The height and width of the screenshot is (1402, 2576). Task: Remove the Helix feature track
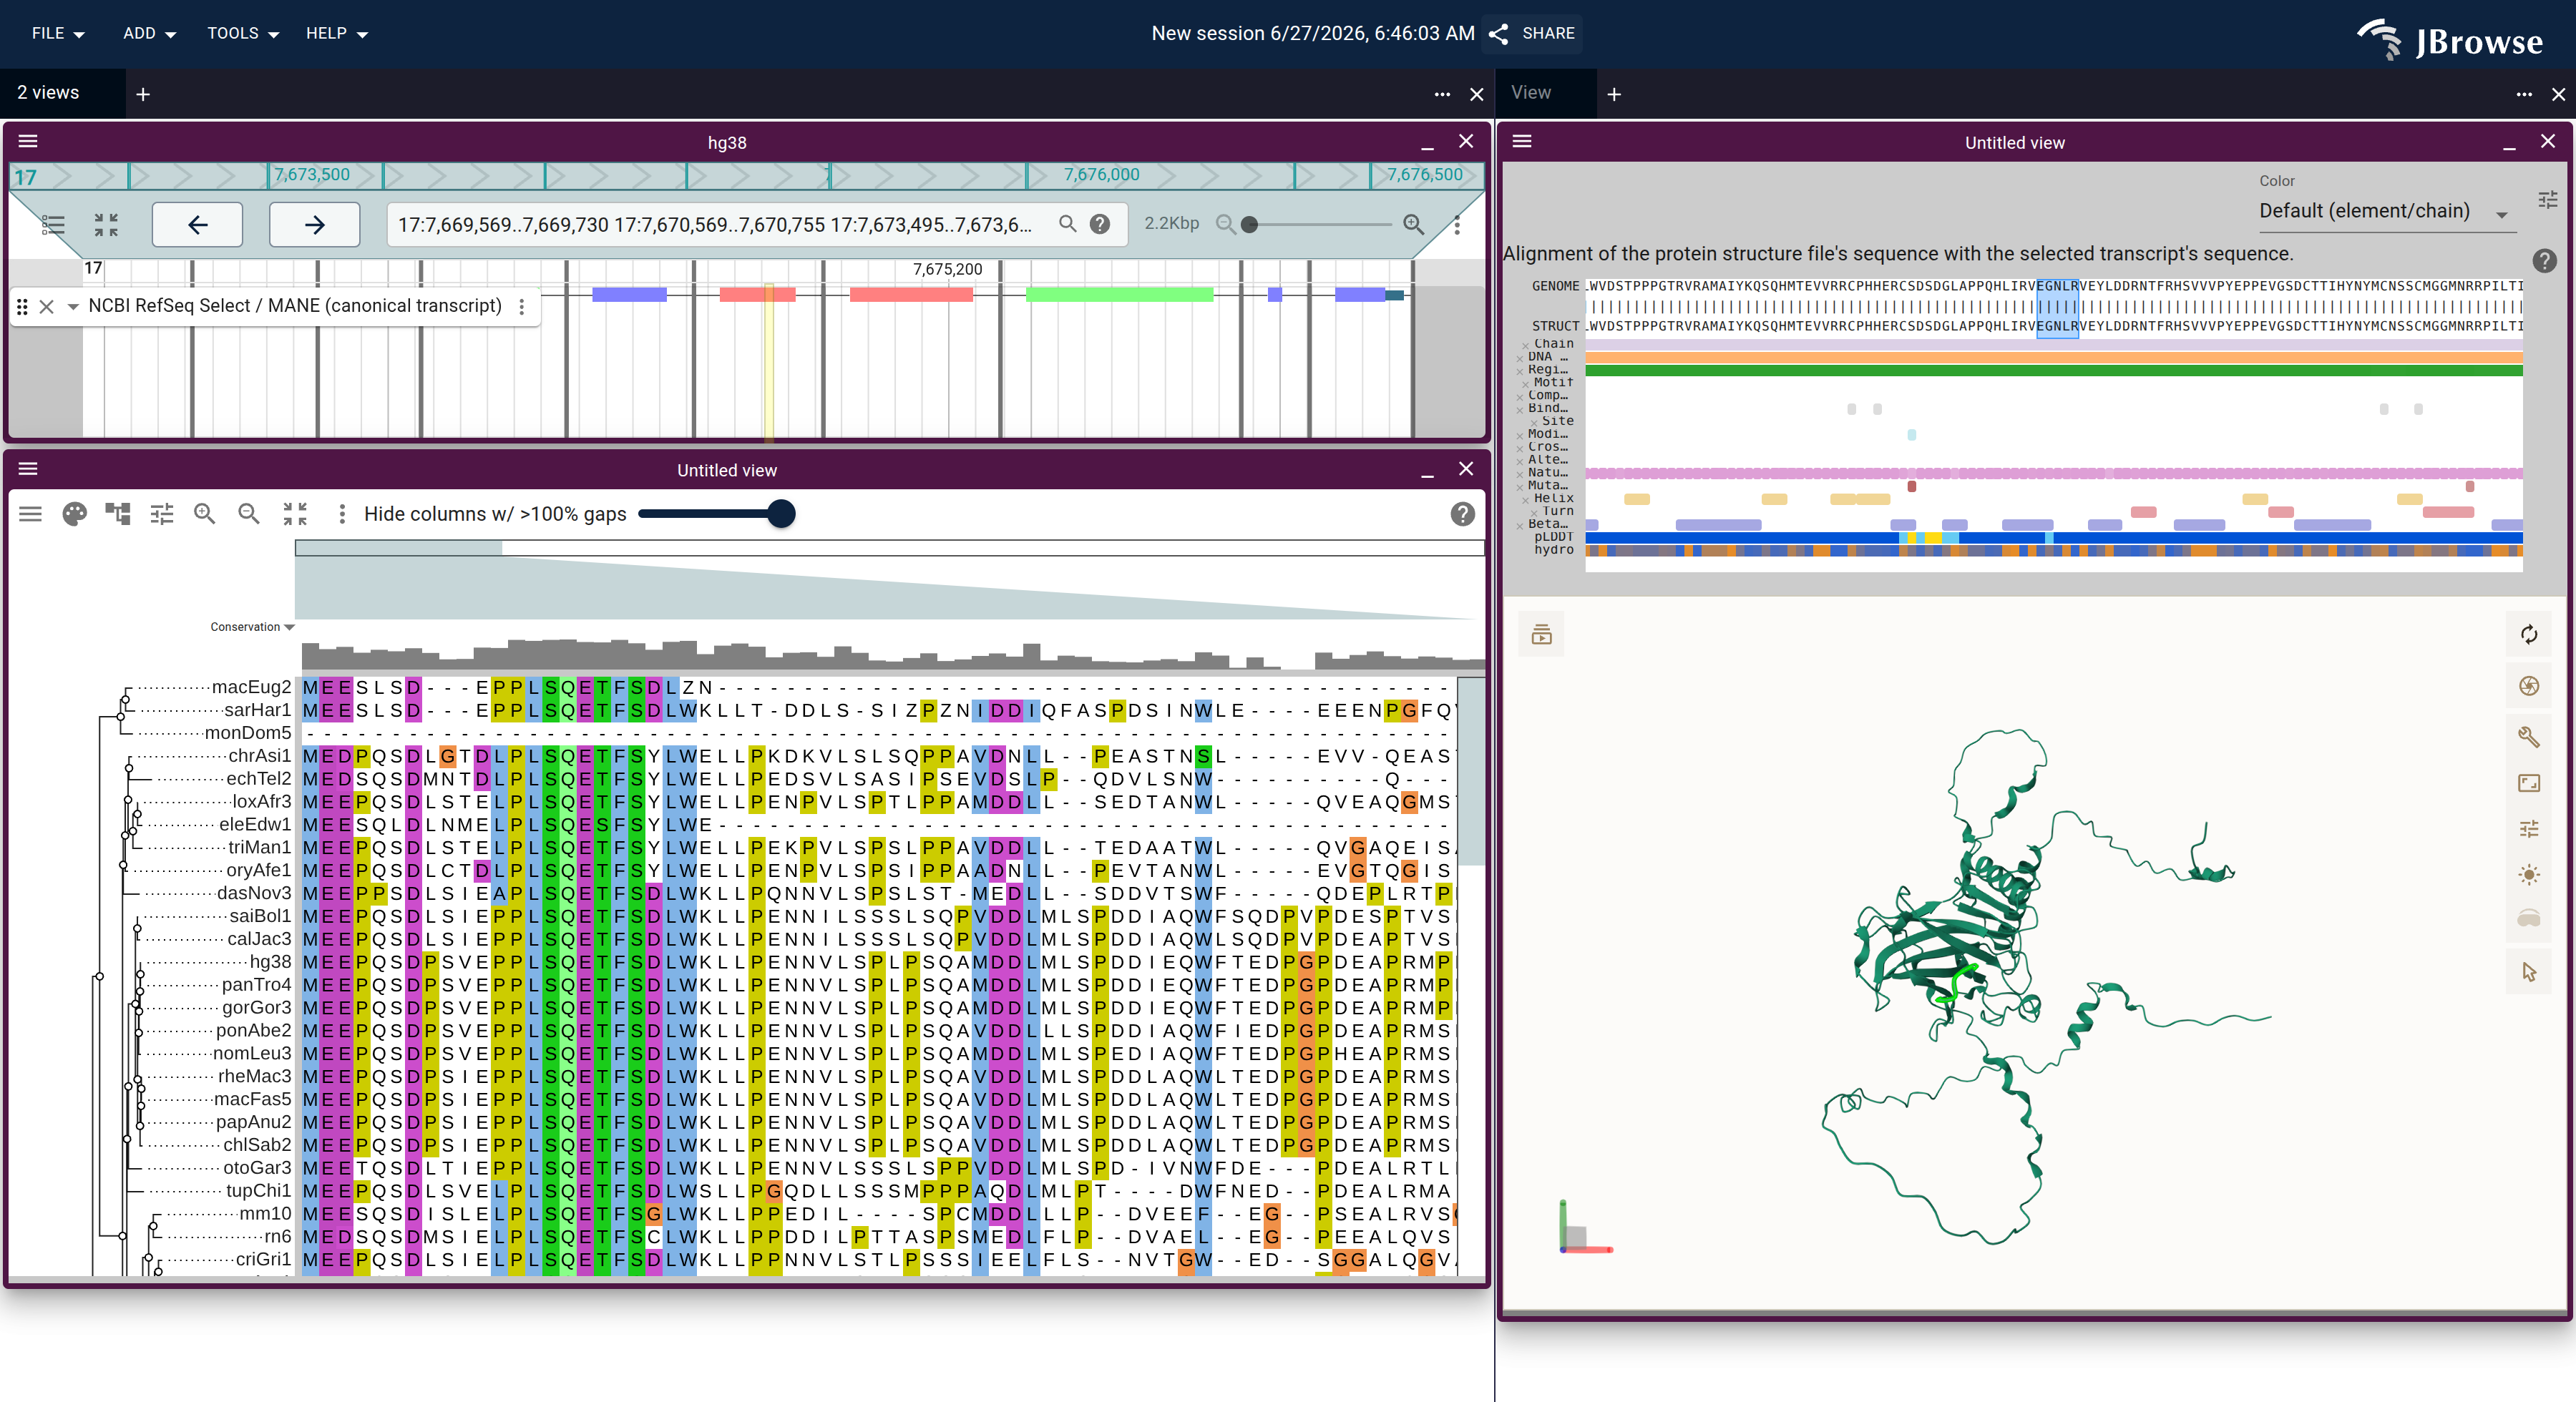[1527, 499]
